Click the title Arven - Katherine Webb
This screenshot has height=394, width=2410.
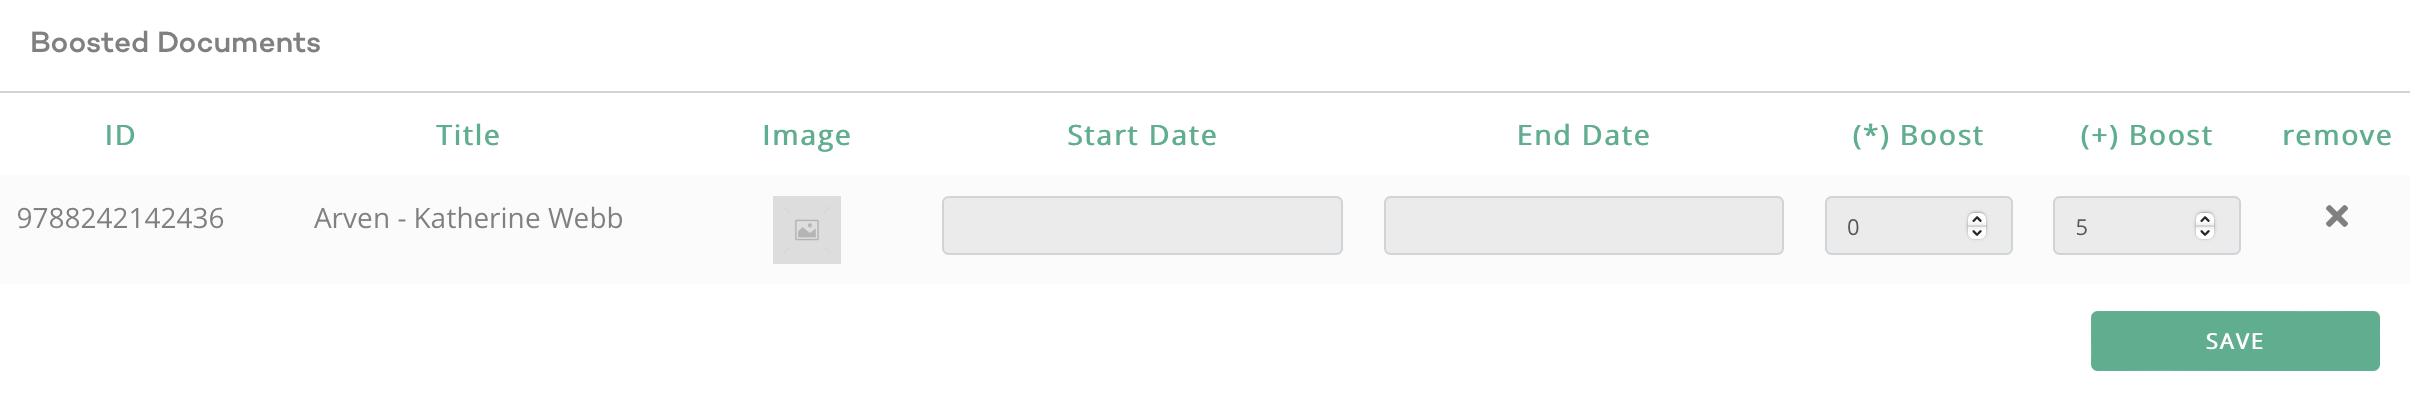click(468, 218)
